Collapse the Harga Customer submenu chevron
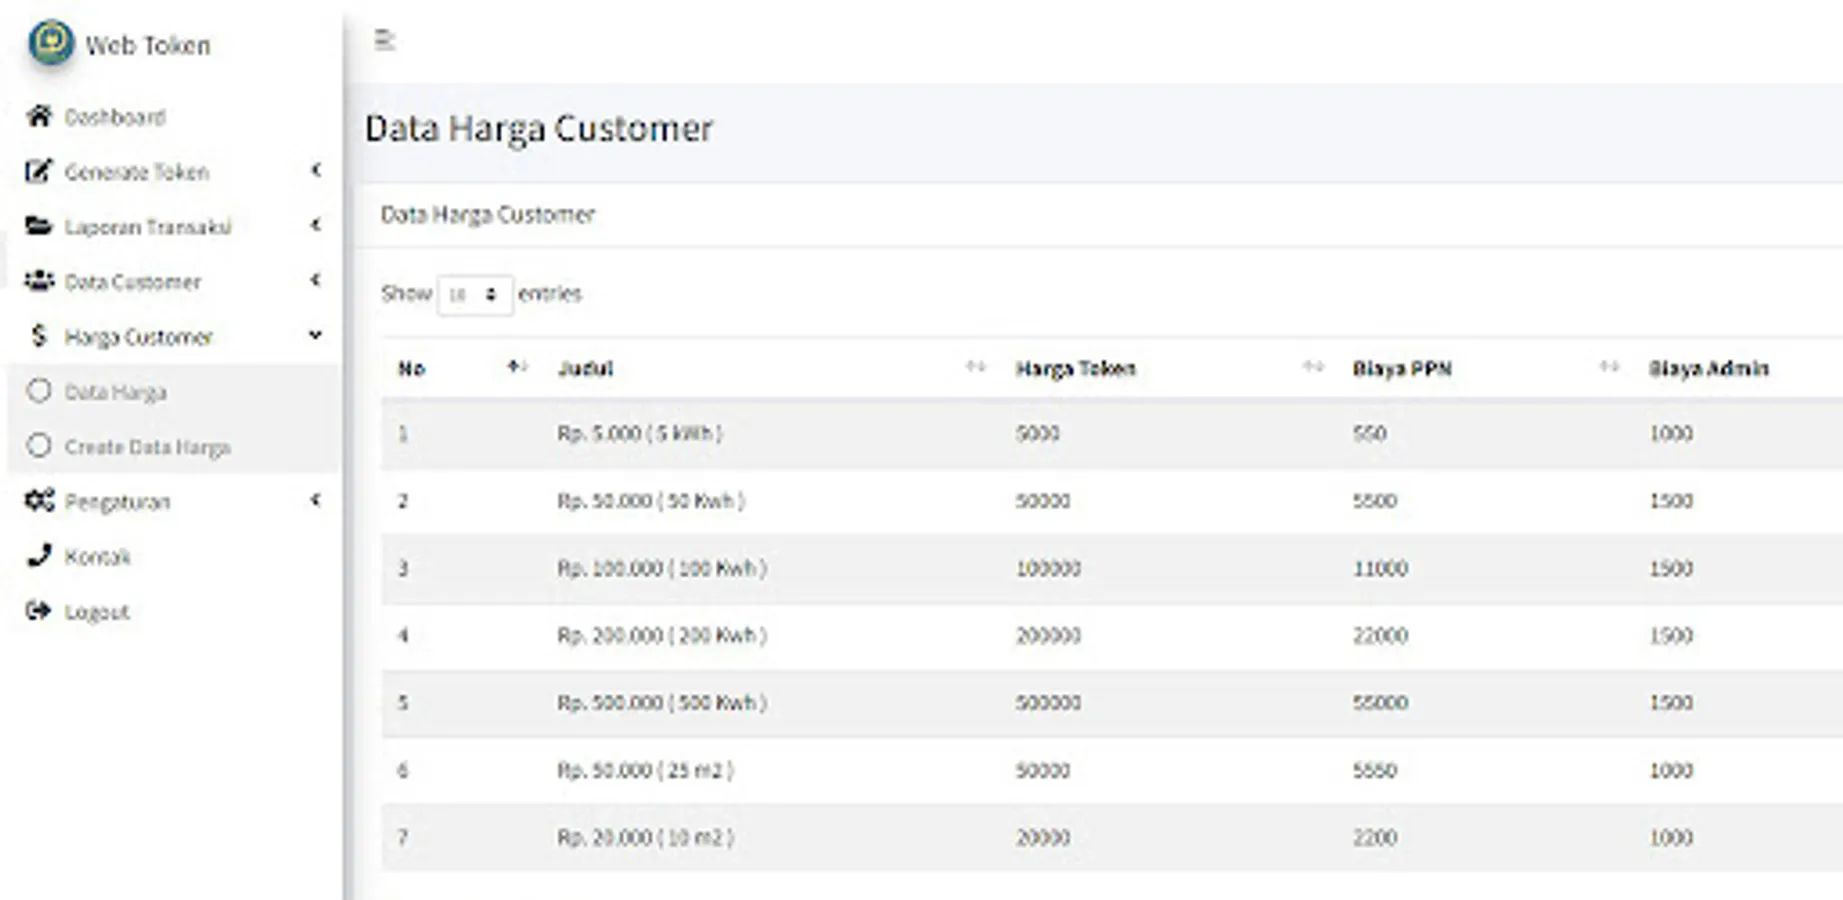This screenshot has height=900, width=1843. point(316,336)
